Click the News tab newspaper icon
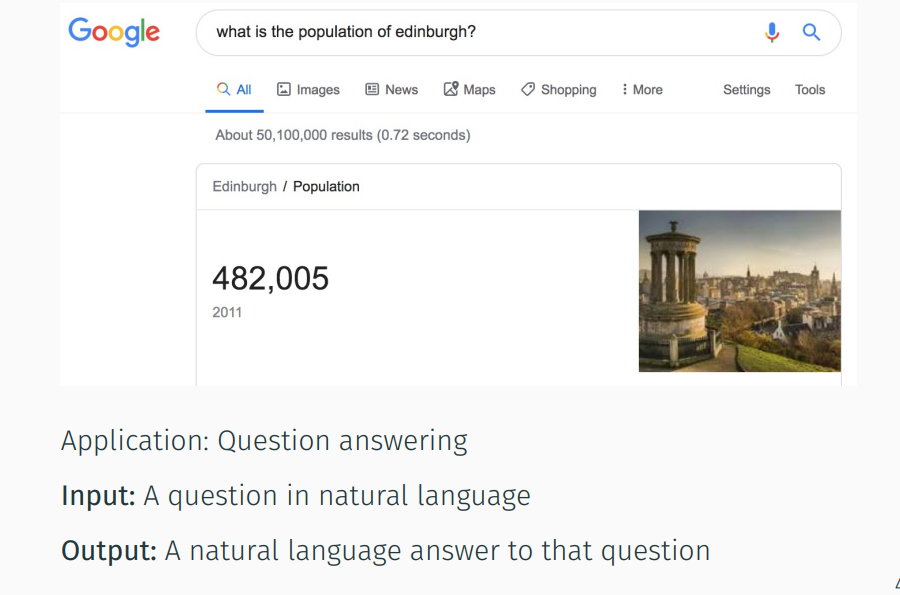Viewport: 900px width, 595px height. (372, 89)
